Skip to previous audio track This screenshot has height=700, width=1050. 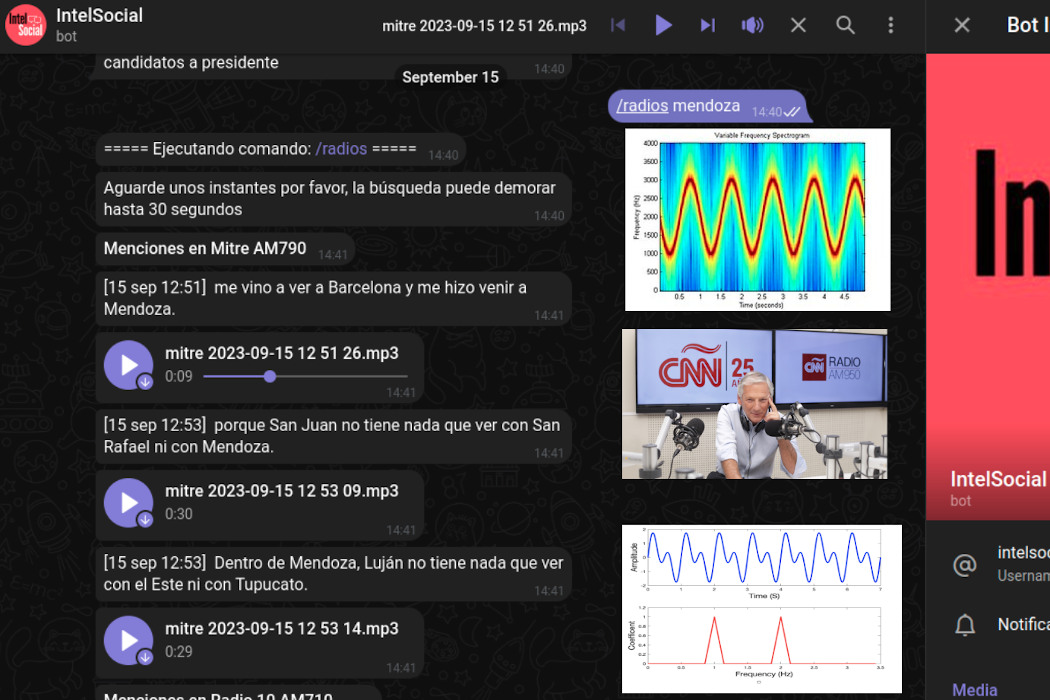click(x=618, y=25)
